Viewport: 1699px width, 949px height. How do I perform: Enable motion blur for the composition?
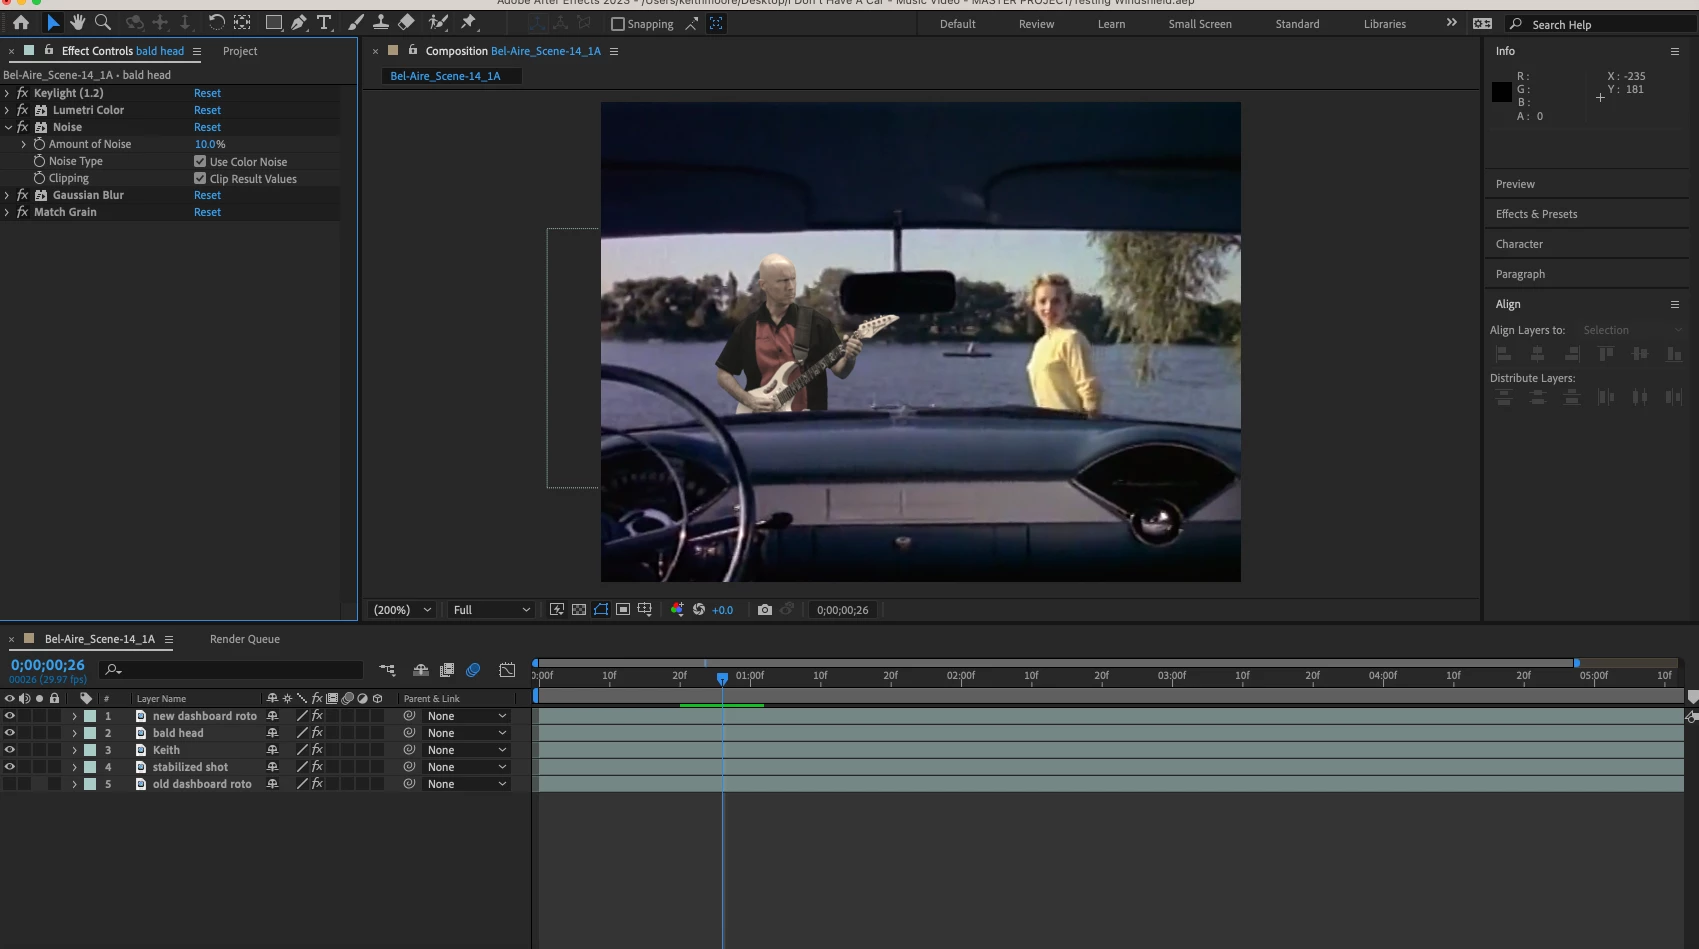[473, 670]
